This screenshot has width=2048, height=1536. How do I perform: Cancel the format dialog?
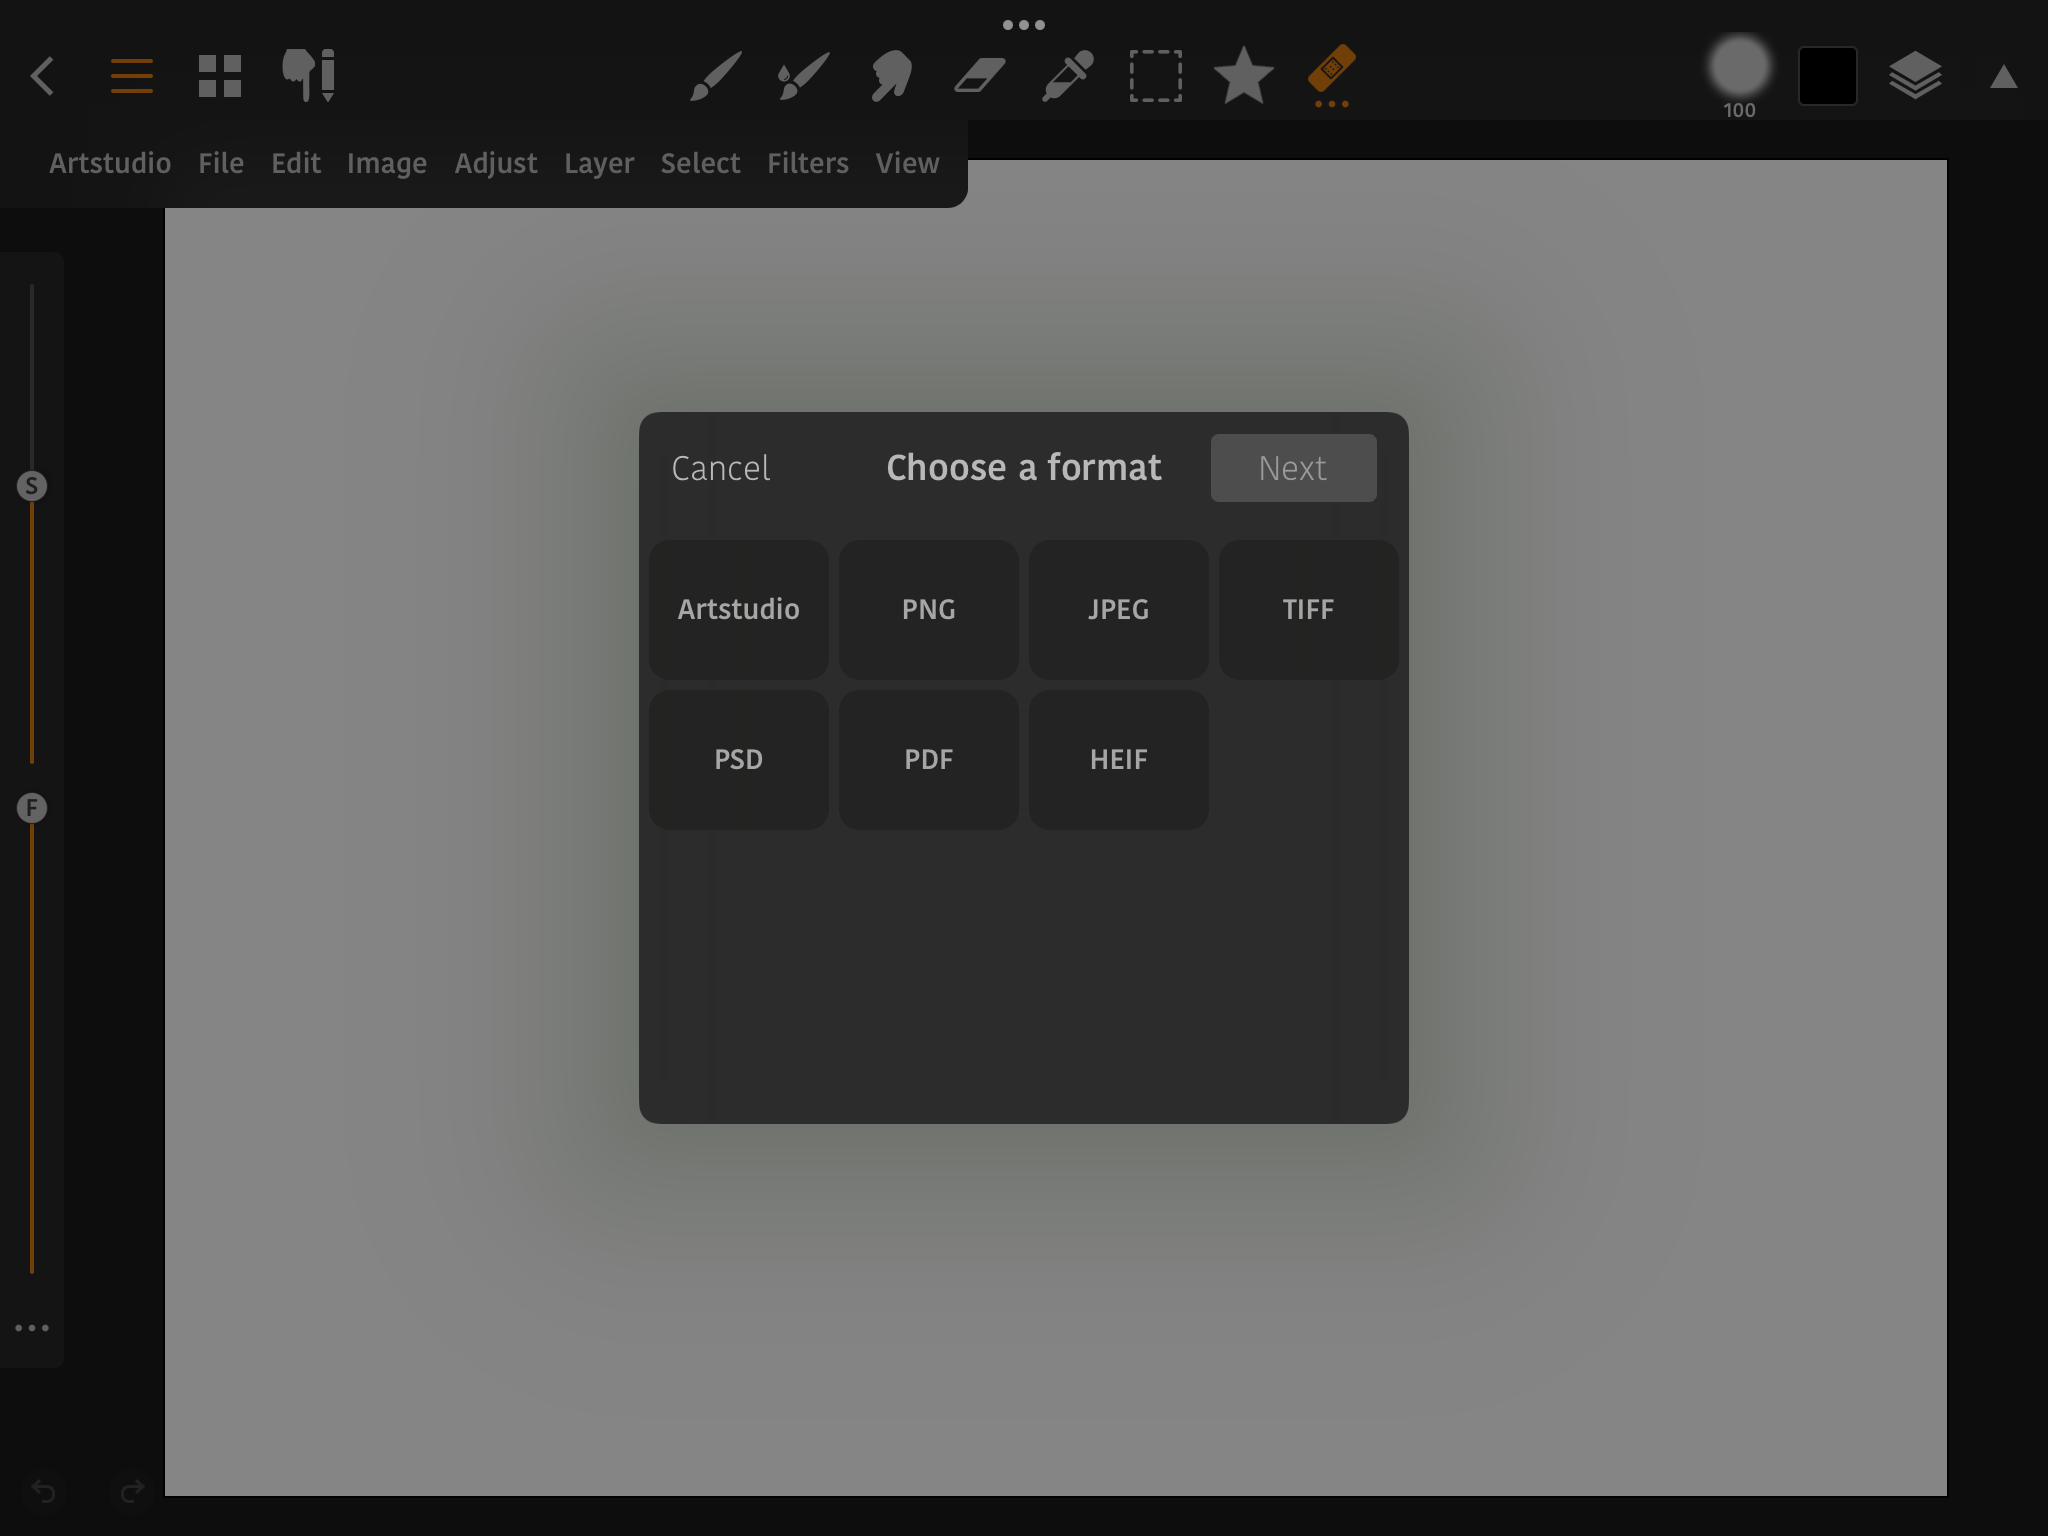click(720, 468)
